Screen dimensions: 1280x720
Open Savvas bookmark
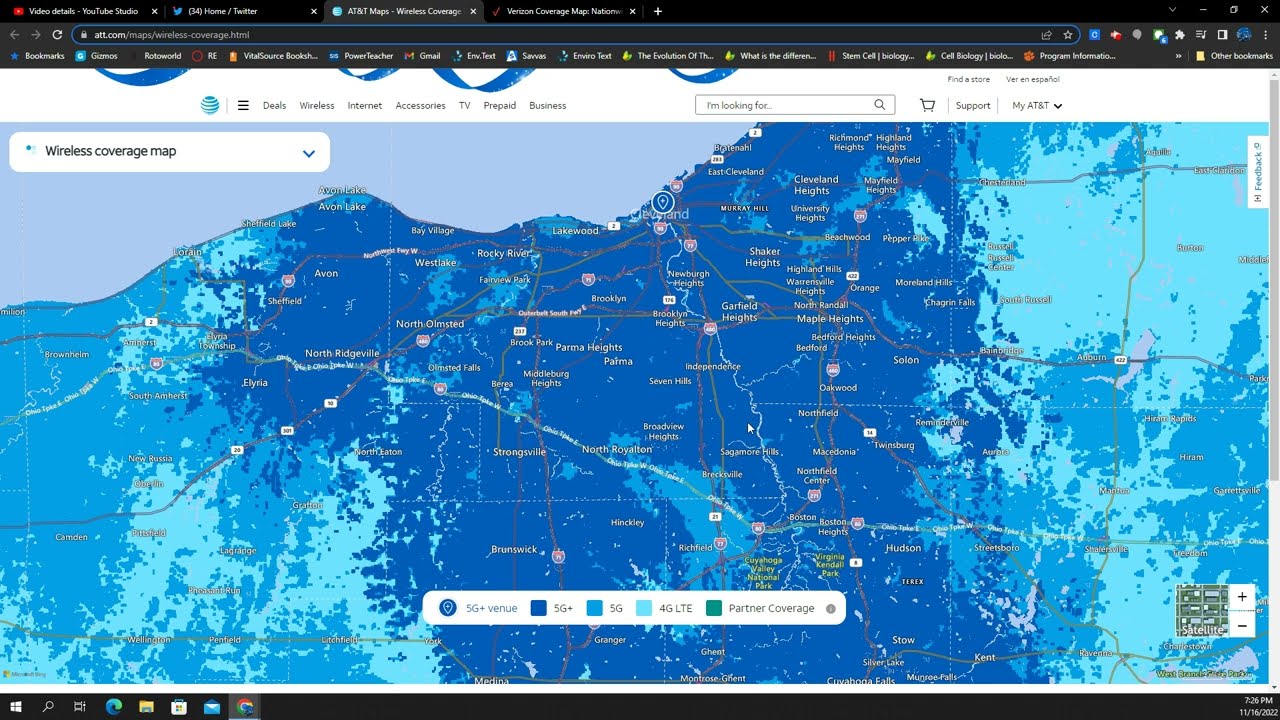pos(527,56)
